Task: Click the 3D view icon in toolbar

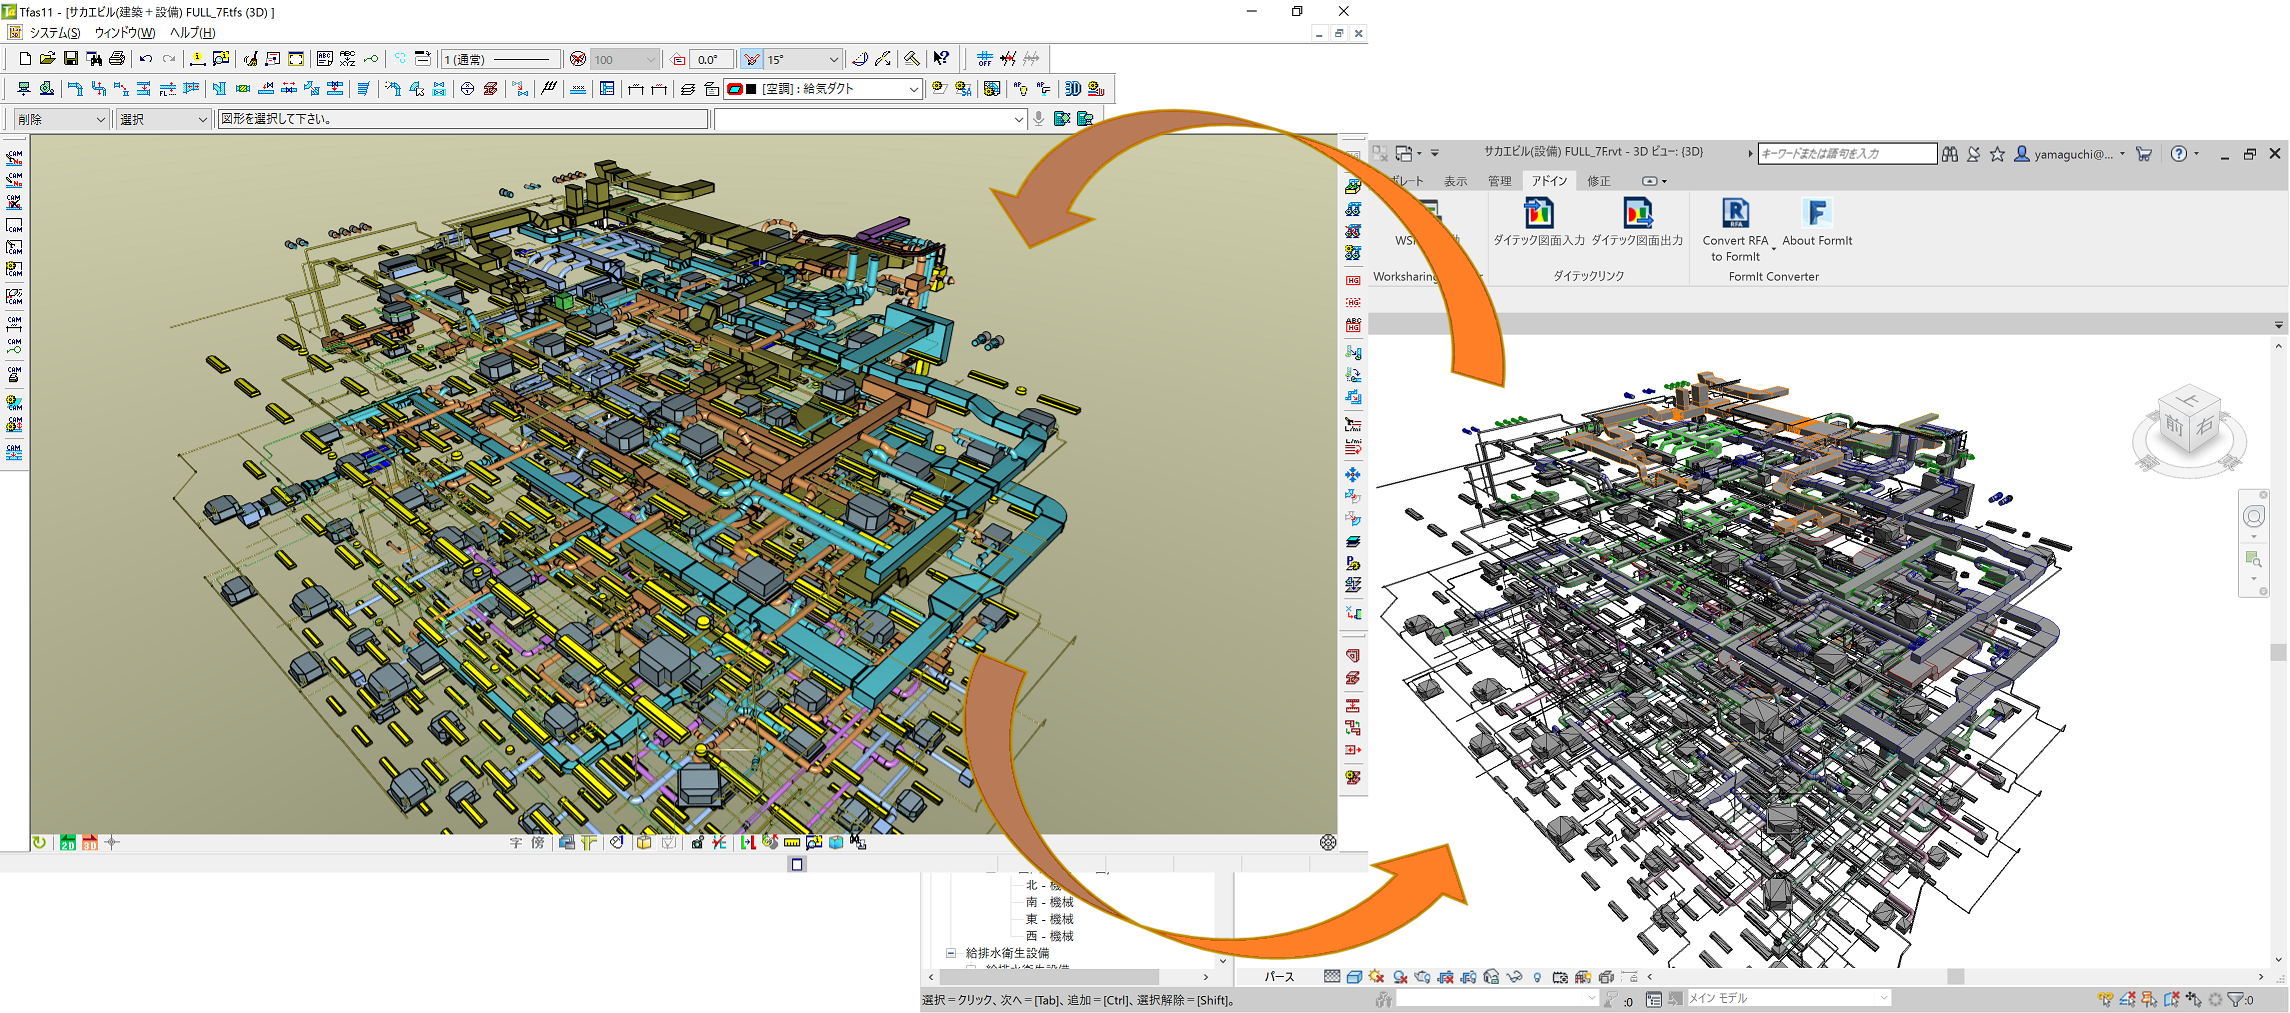Action: [x=1072, y=89]
